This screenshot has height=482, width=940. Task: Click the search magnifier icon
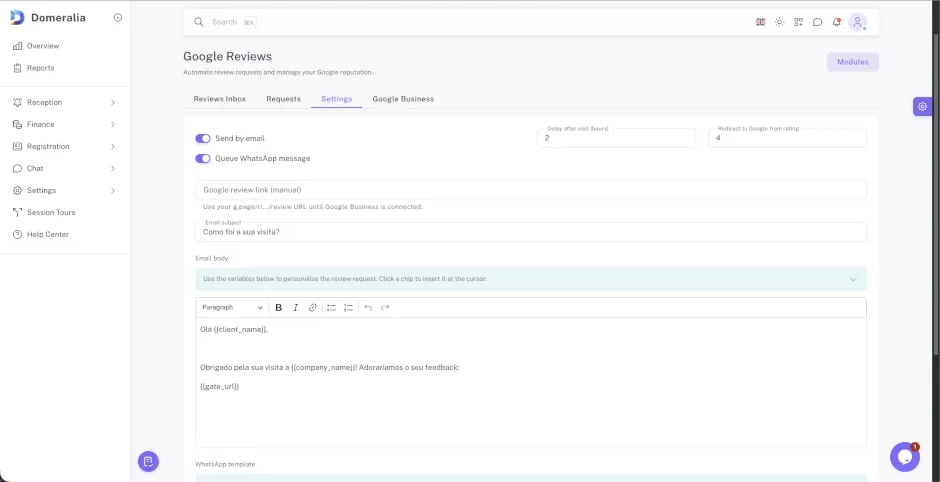click(x=198, y=22)
